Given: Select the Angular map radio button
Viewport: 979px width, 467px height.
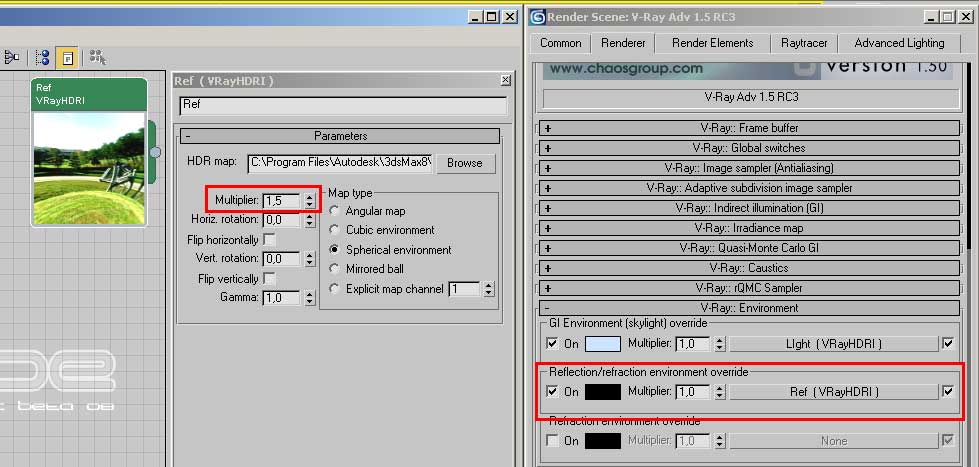Looking at the screenshot, I should 335,211.
